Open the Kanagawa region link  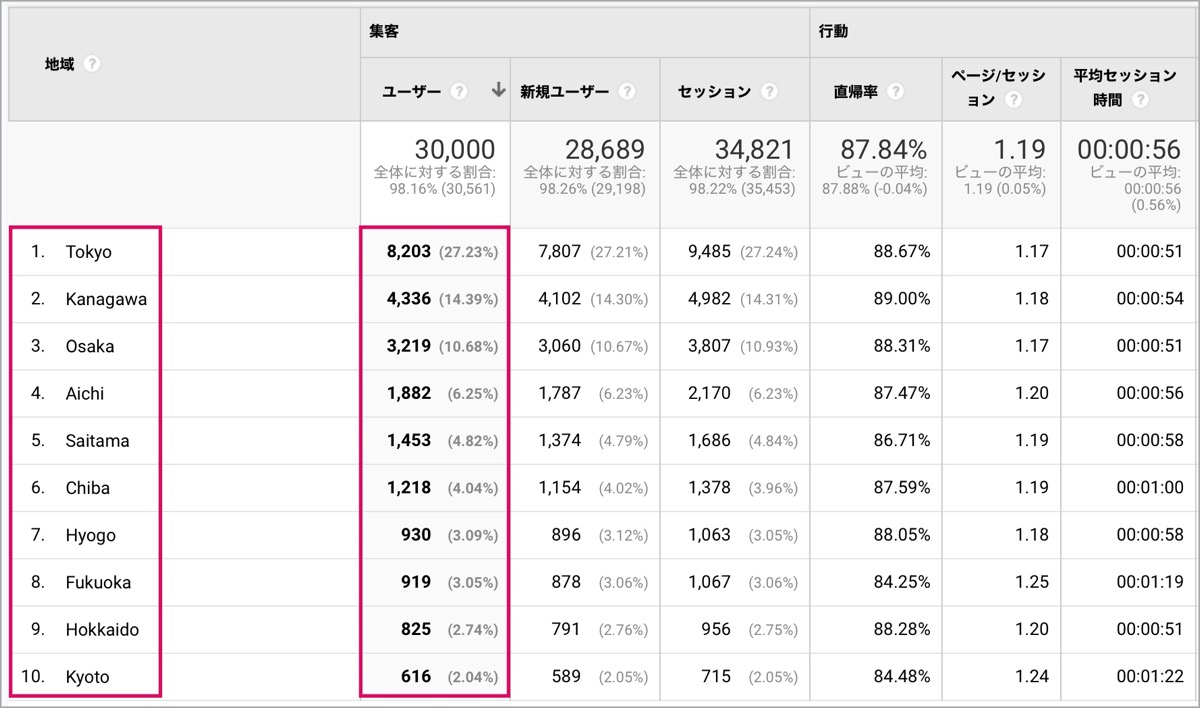106,299
